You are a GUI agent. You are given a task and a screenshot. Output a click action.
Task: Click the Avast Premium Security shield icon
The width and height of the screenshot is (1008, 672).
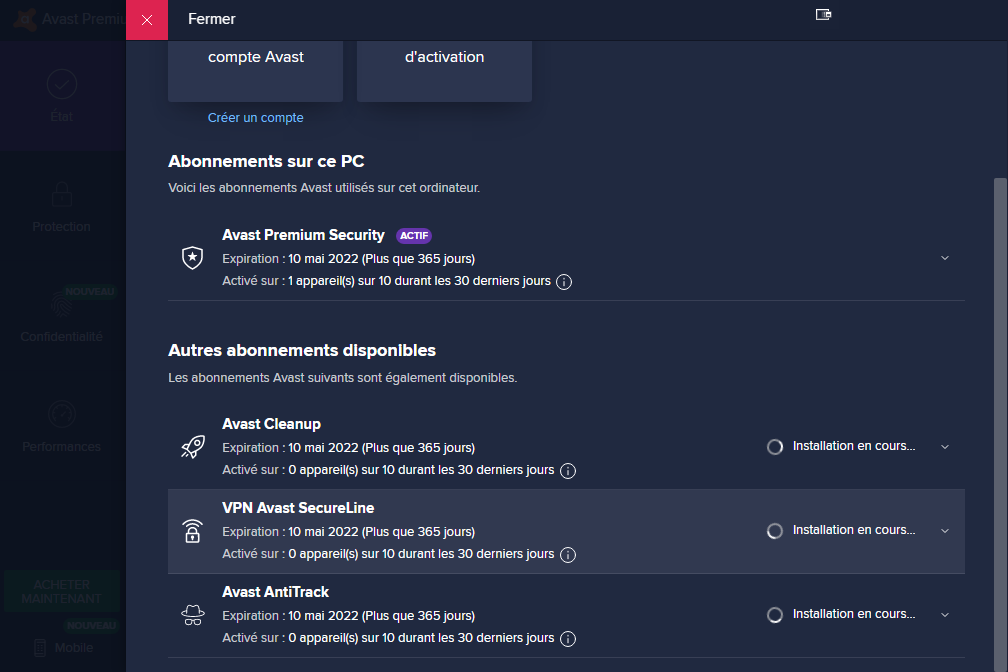coord(192,258)
